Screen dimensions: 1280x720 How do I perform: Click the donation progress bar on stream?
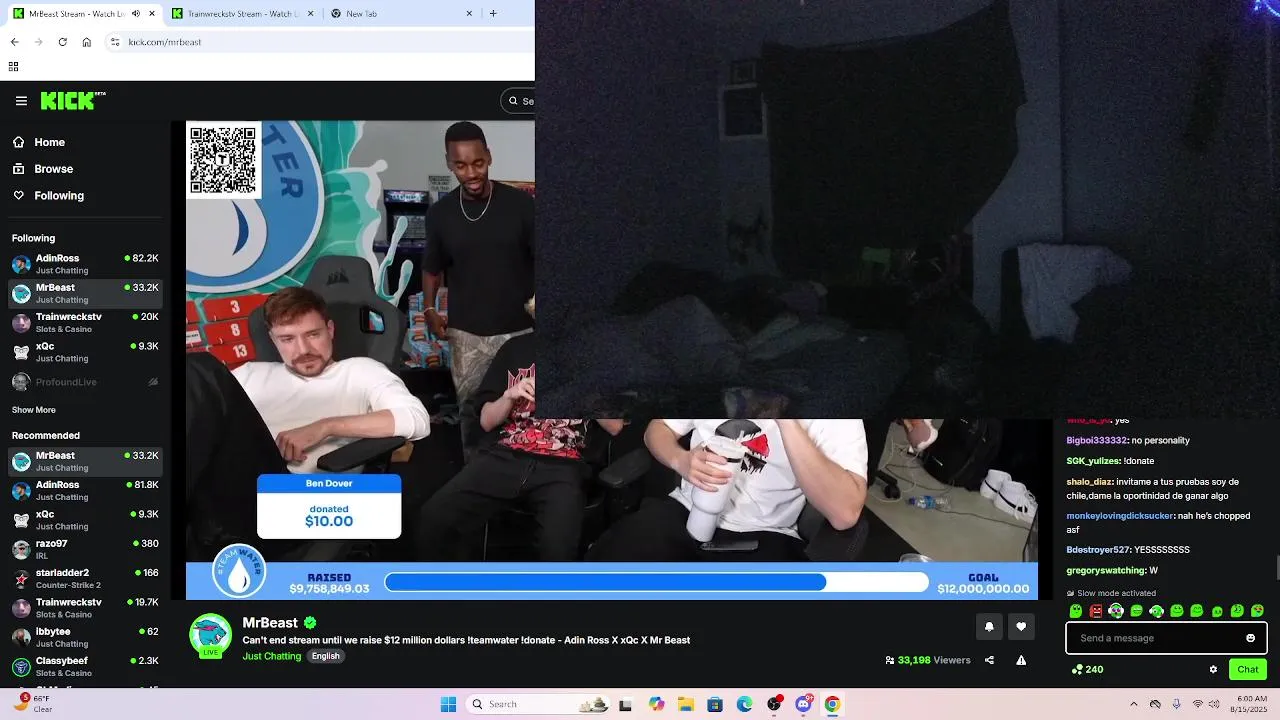(x=656, y=582)
